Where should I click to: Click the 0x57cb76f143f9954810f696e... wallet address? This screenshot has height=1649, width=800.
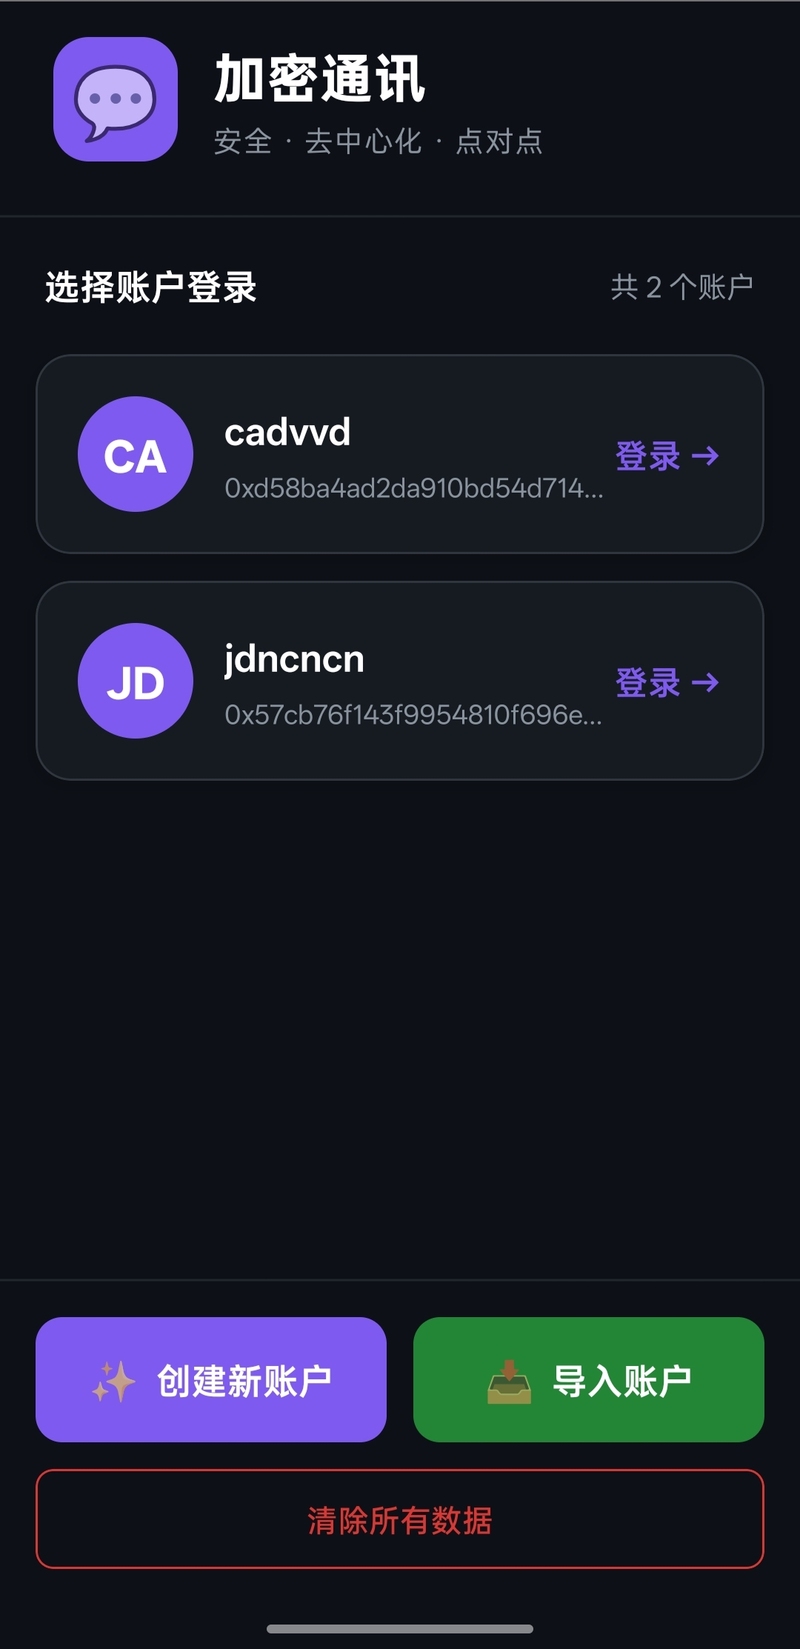(413, 715)
